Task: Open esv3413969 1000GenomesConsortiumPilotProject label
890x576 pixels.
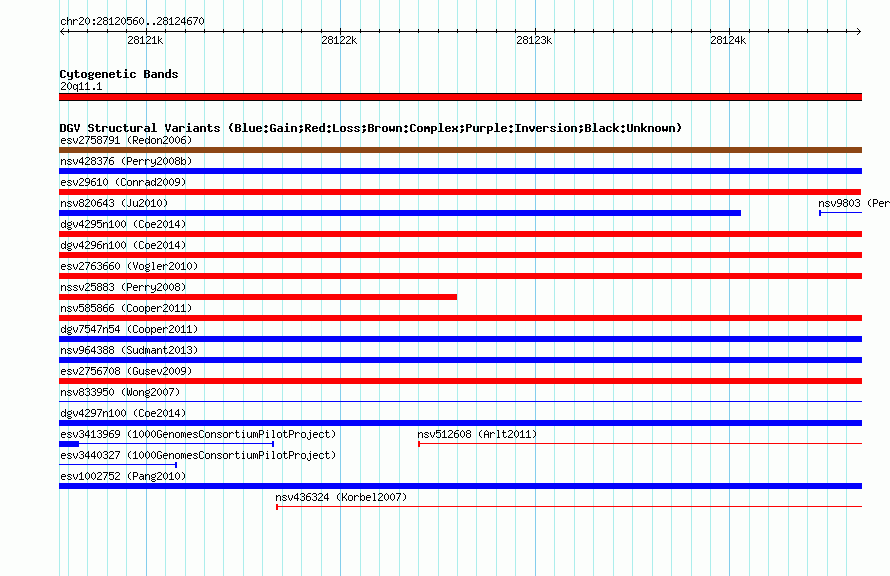Action: [198, 434]
